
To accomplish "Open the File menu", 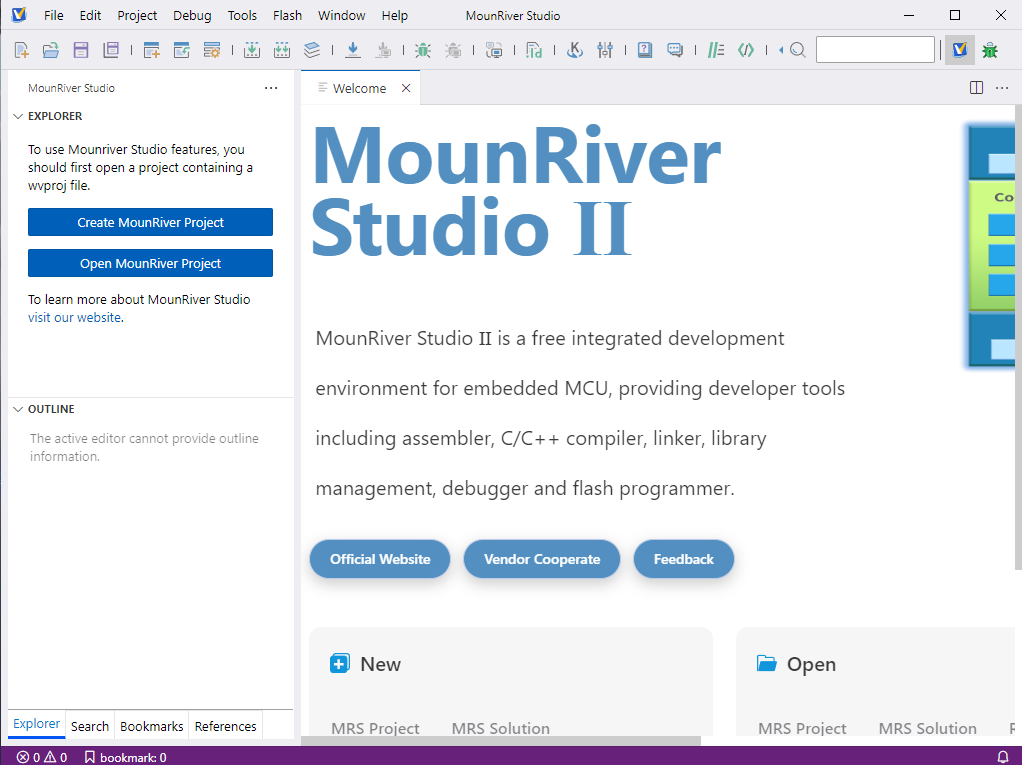I will (x=53, y=16).
